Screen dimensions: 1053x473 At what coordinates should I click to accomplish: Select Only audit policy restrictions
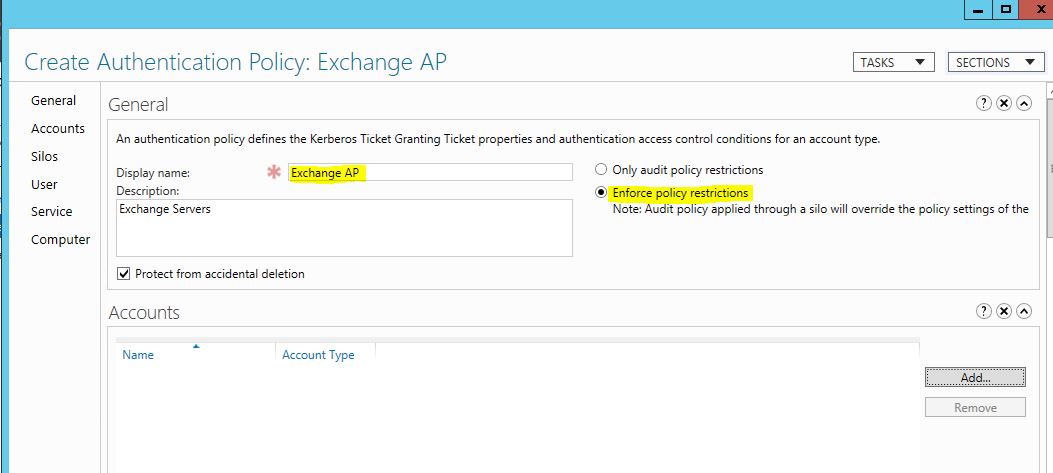coord(601,170)
